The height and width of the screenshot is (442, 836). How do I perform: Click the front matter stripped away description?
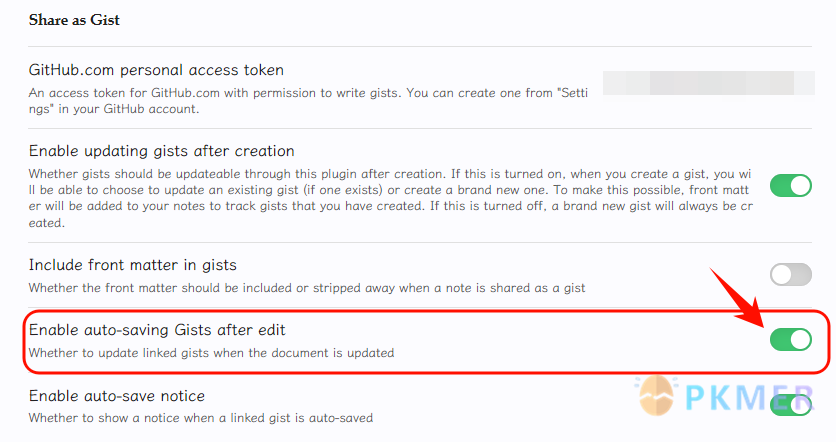pyautogui.click(x=307, y=288)
